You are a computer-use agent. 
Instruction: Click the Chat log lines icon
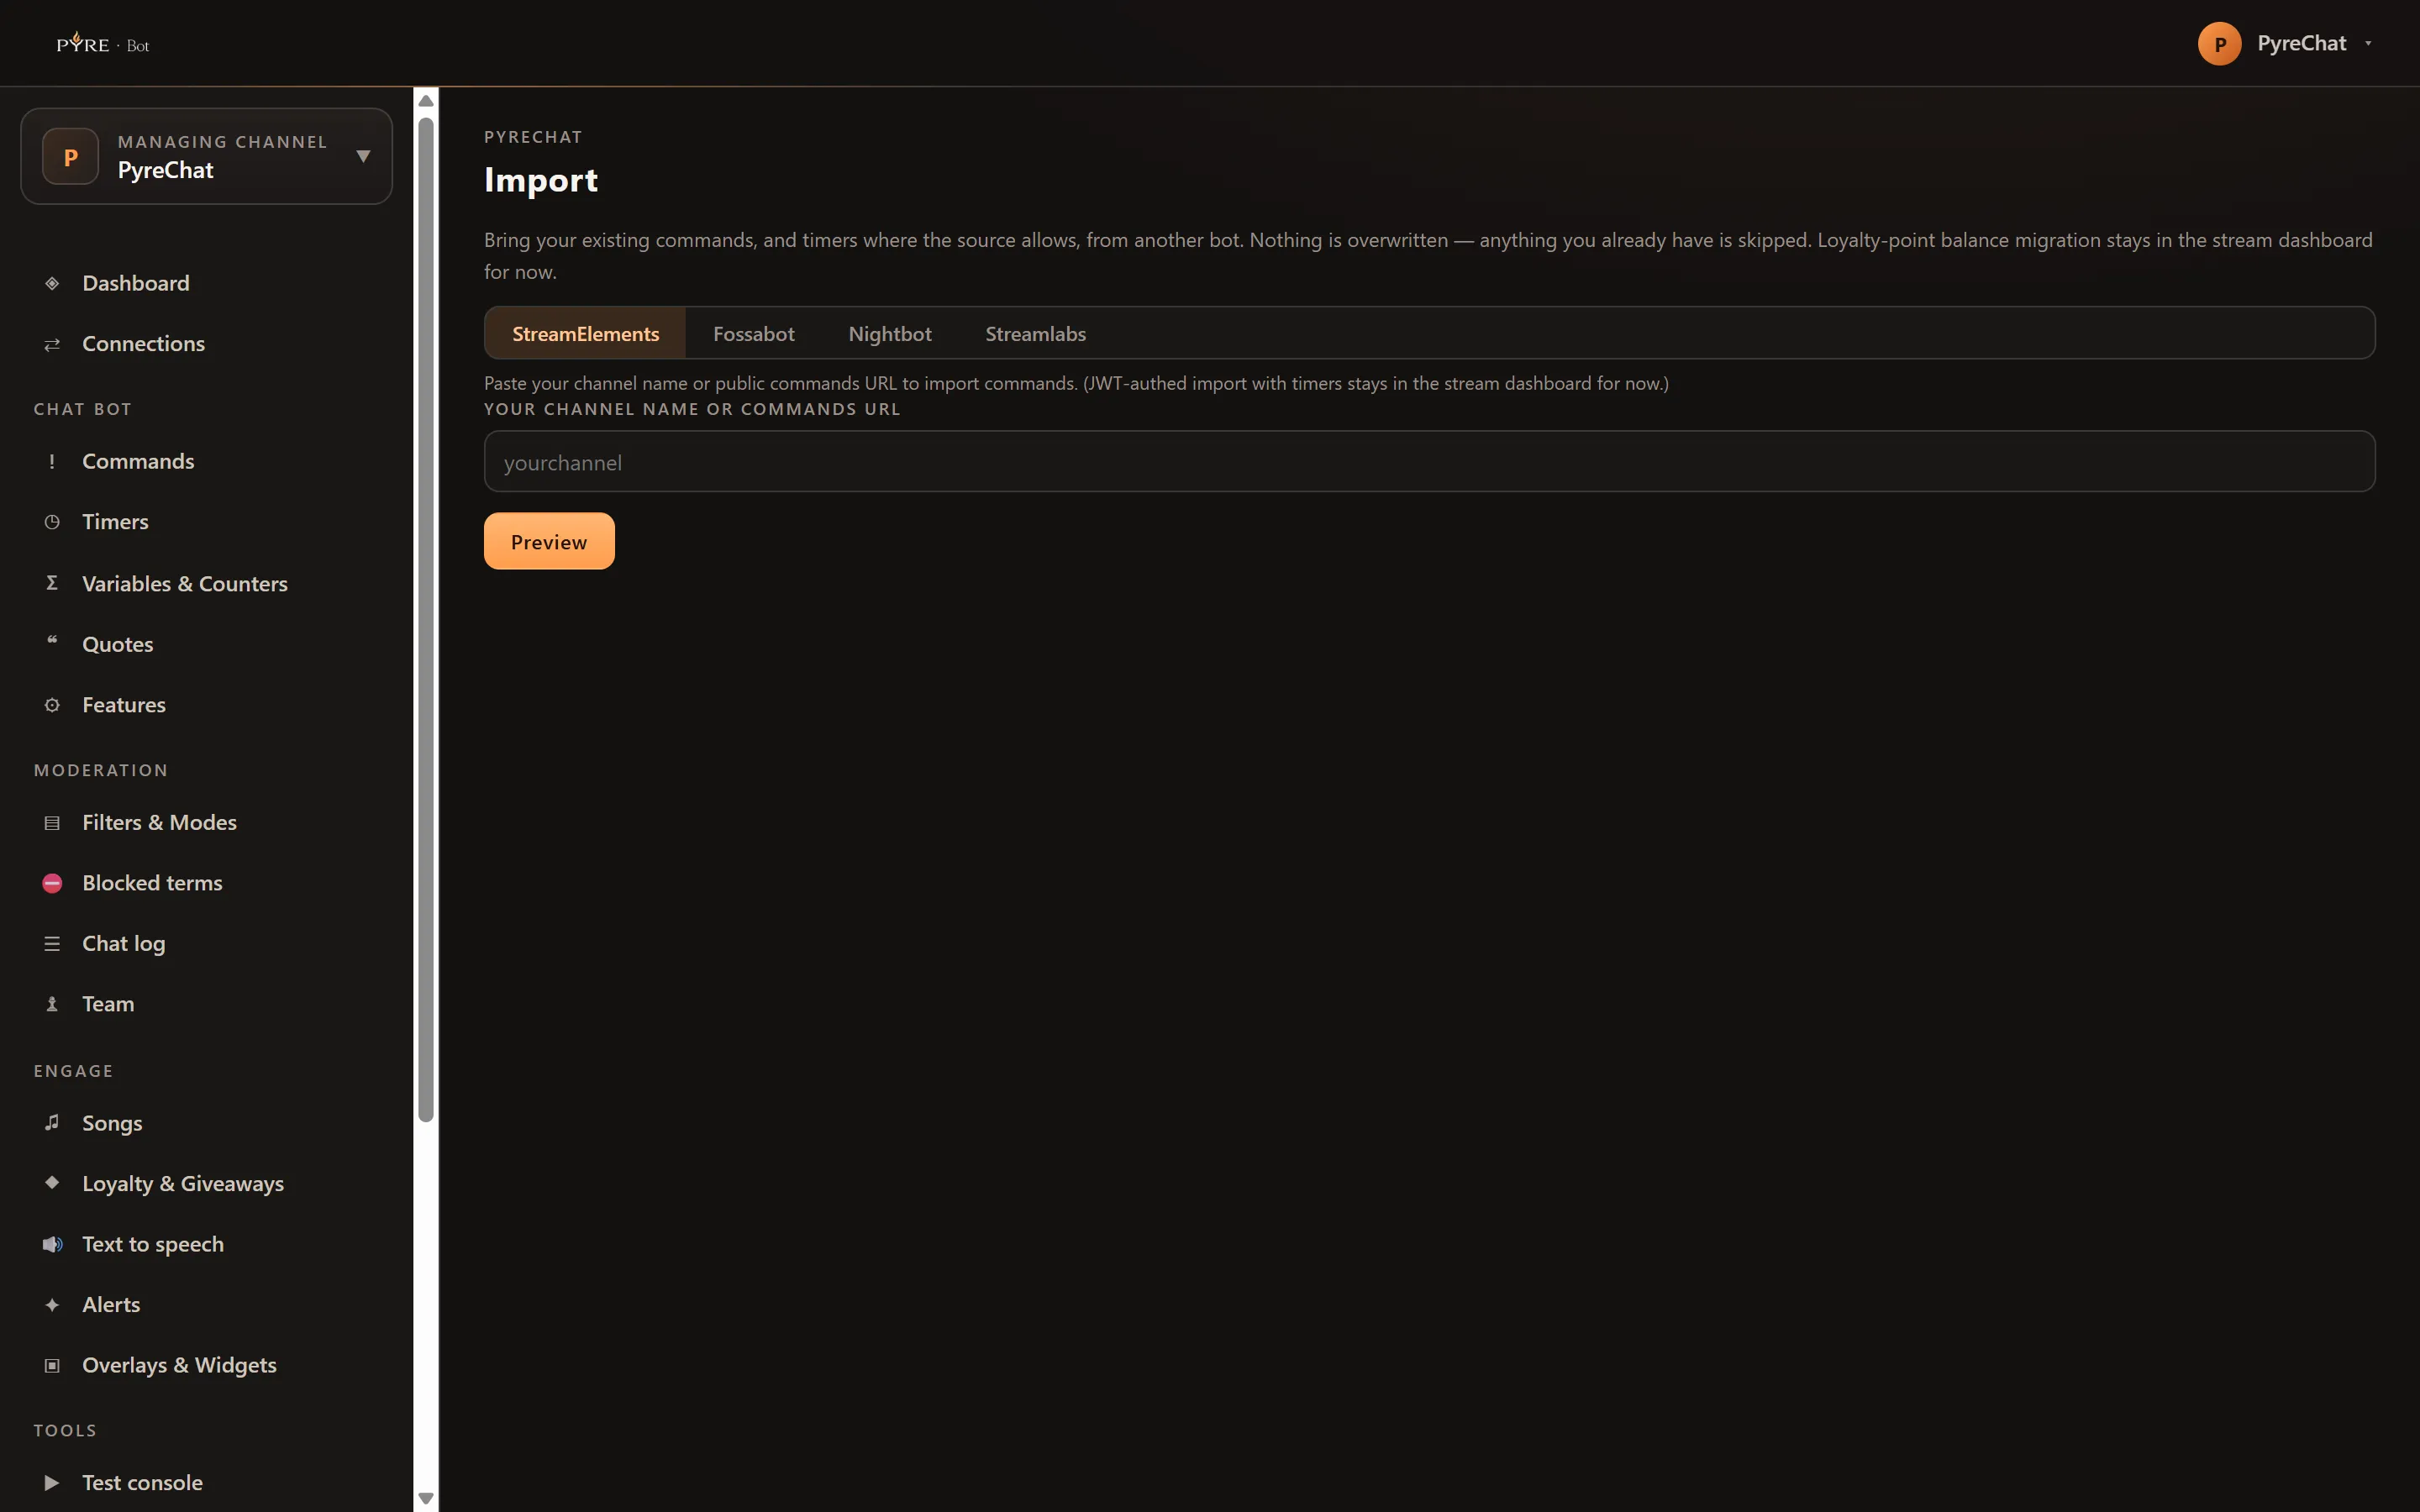(x=52, y=944)
